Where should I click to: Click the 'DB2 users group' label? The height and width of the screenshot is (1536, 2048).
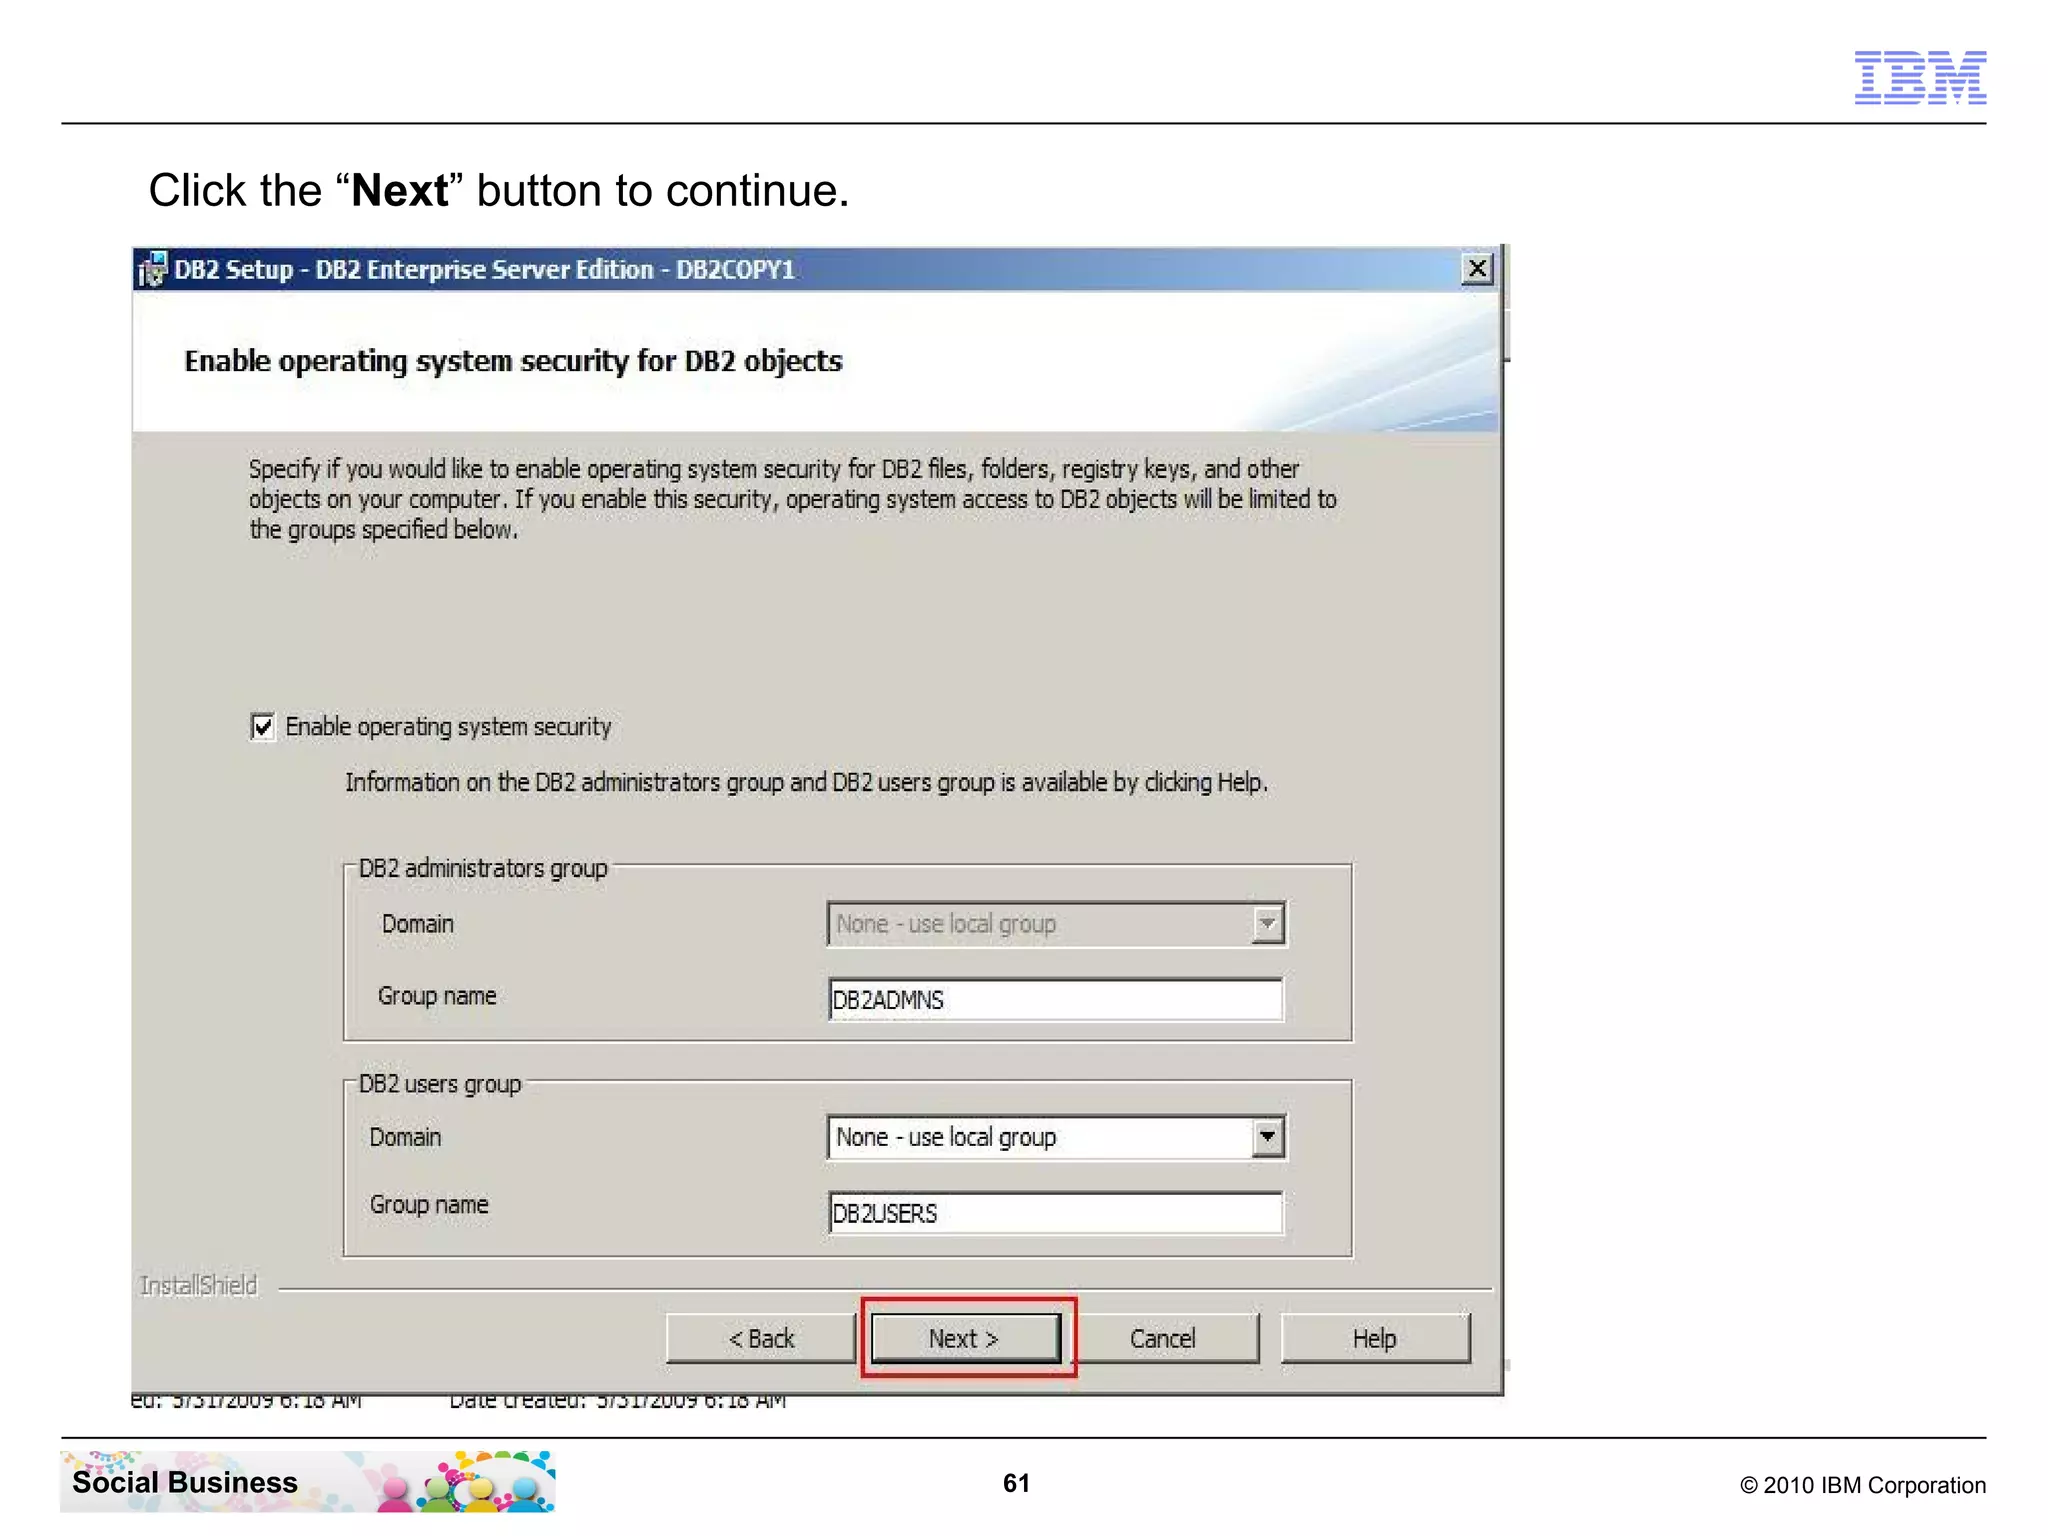pyautogui.click(x=440, y=1084)
